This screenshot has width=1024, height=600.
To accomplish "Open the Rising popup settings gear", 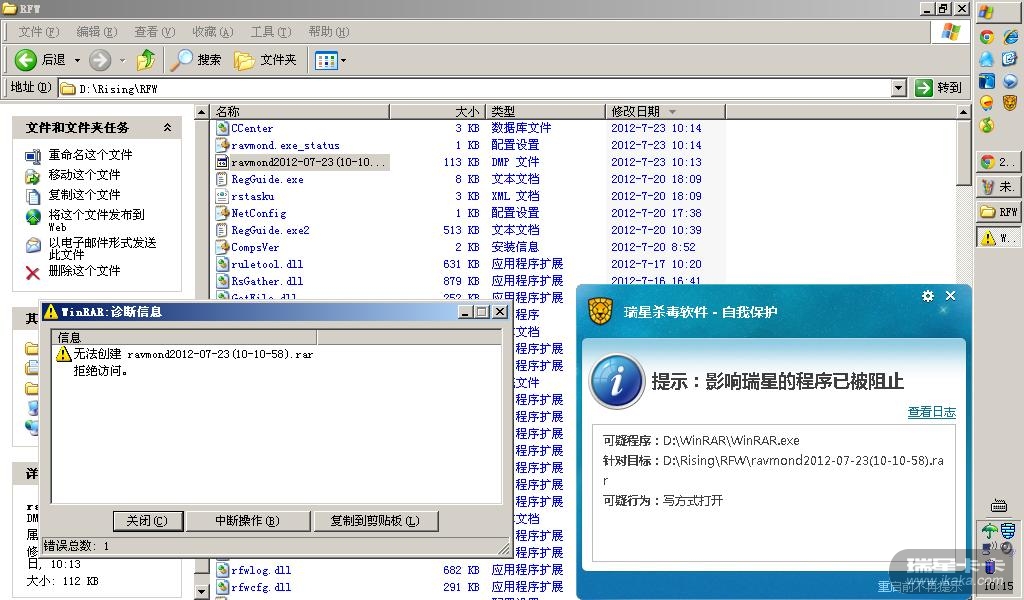I will pyautogui.click(x=928, y=296).
